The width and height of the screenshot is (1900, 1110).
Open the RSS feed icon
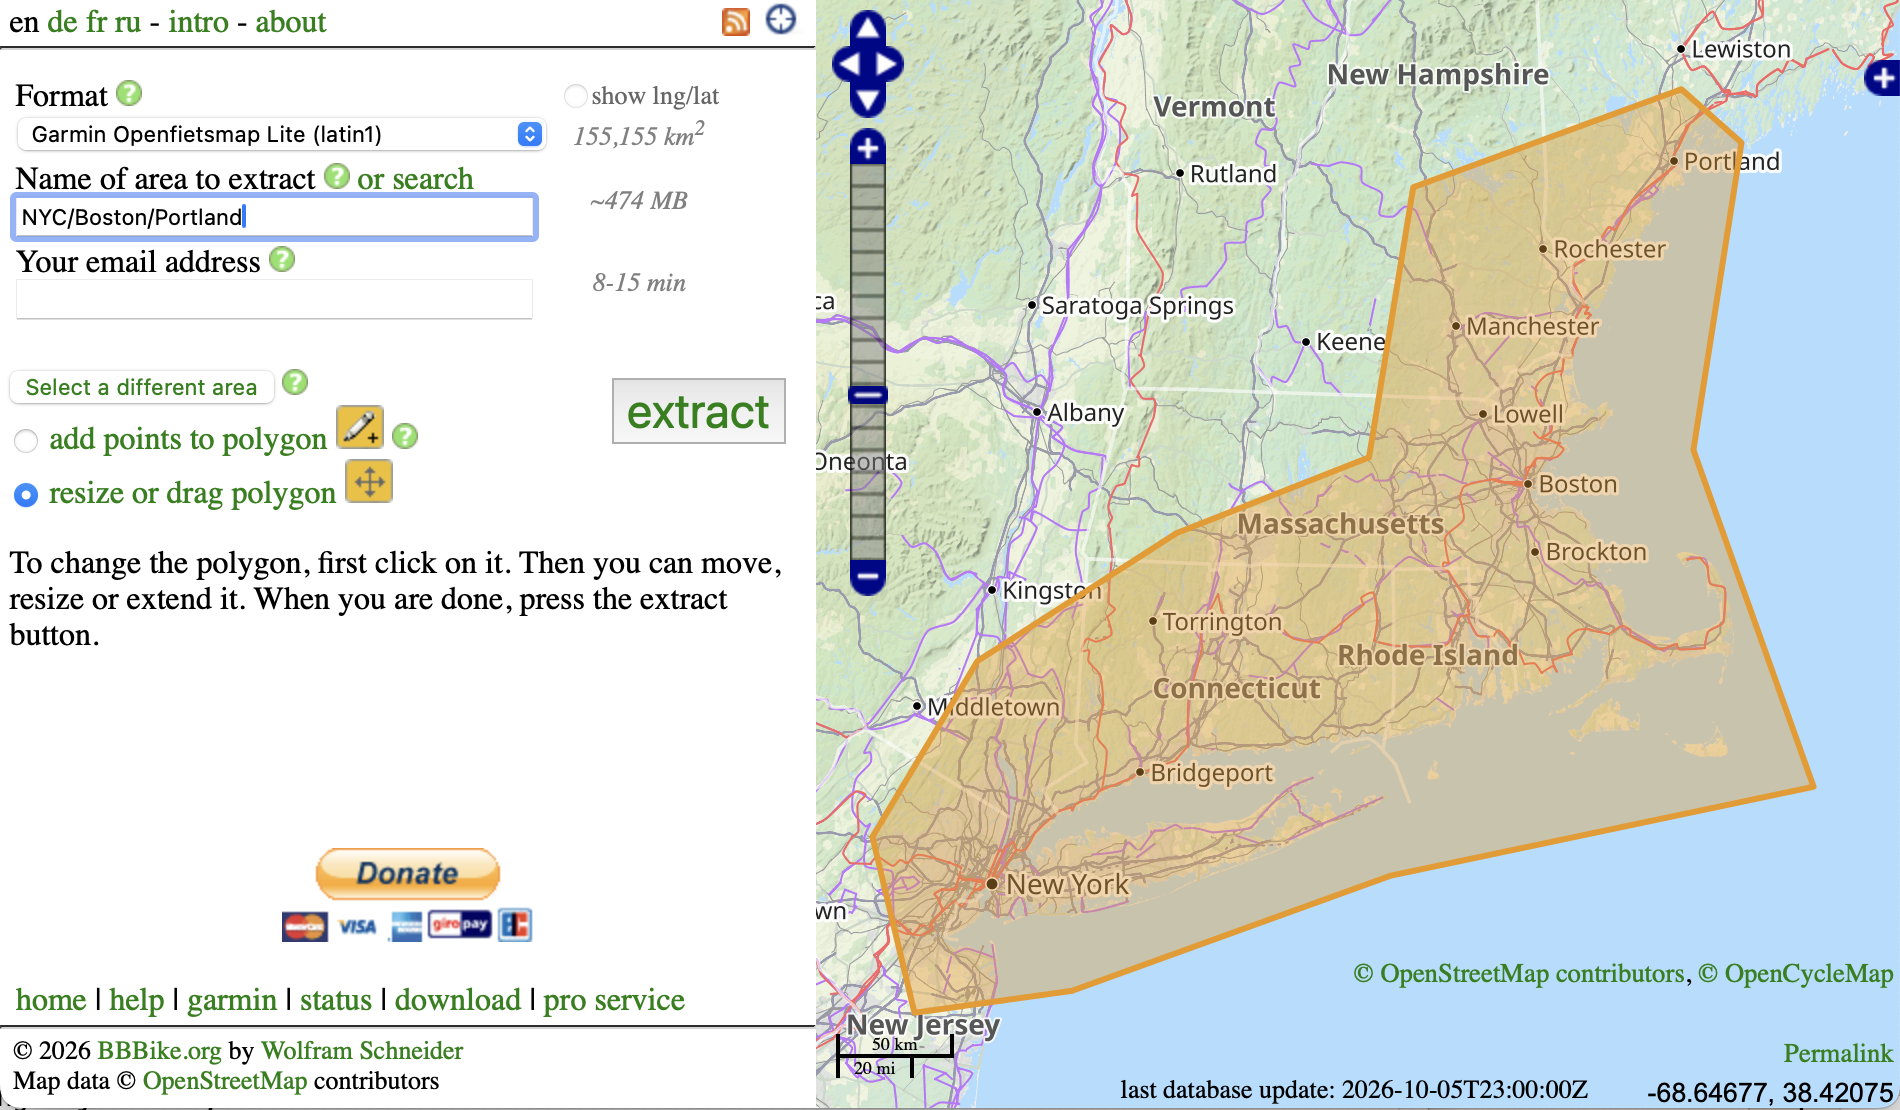tap(736, 21)
